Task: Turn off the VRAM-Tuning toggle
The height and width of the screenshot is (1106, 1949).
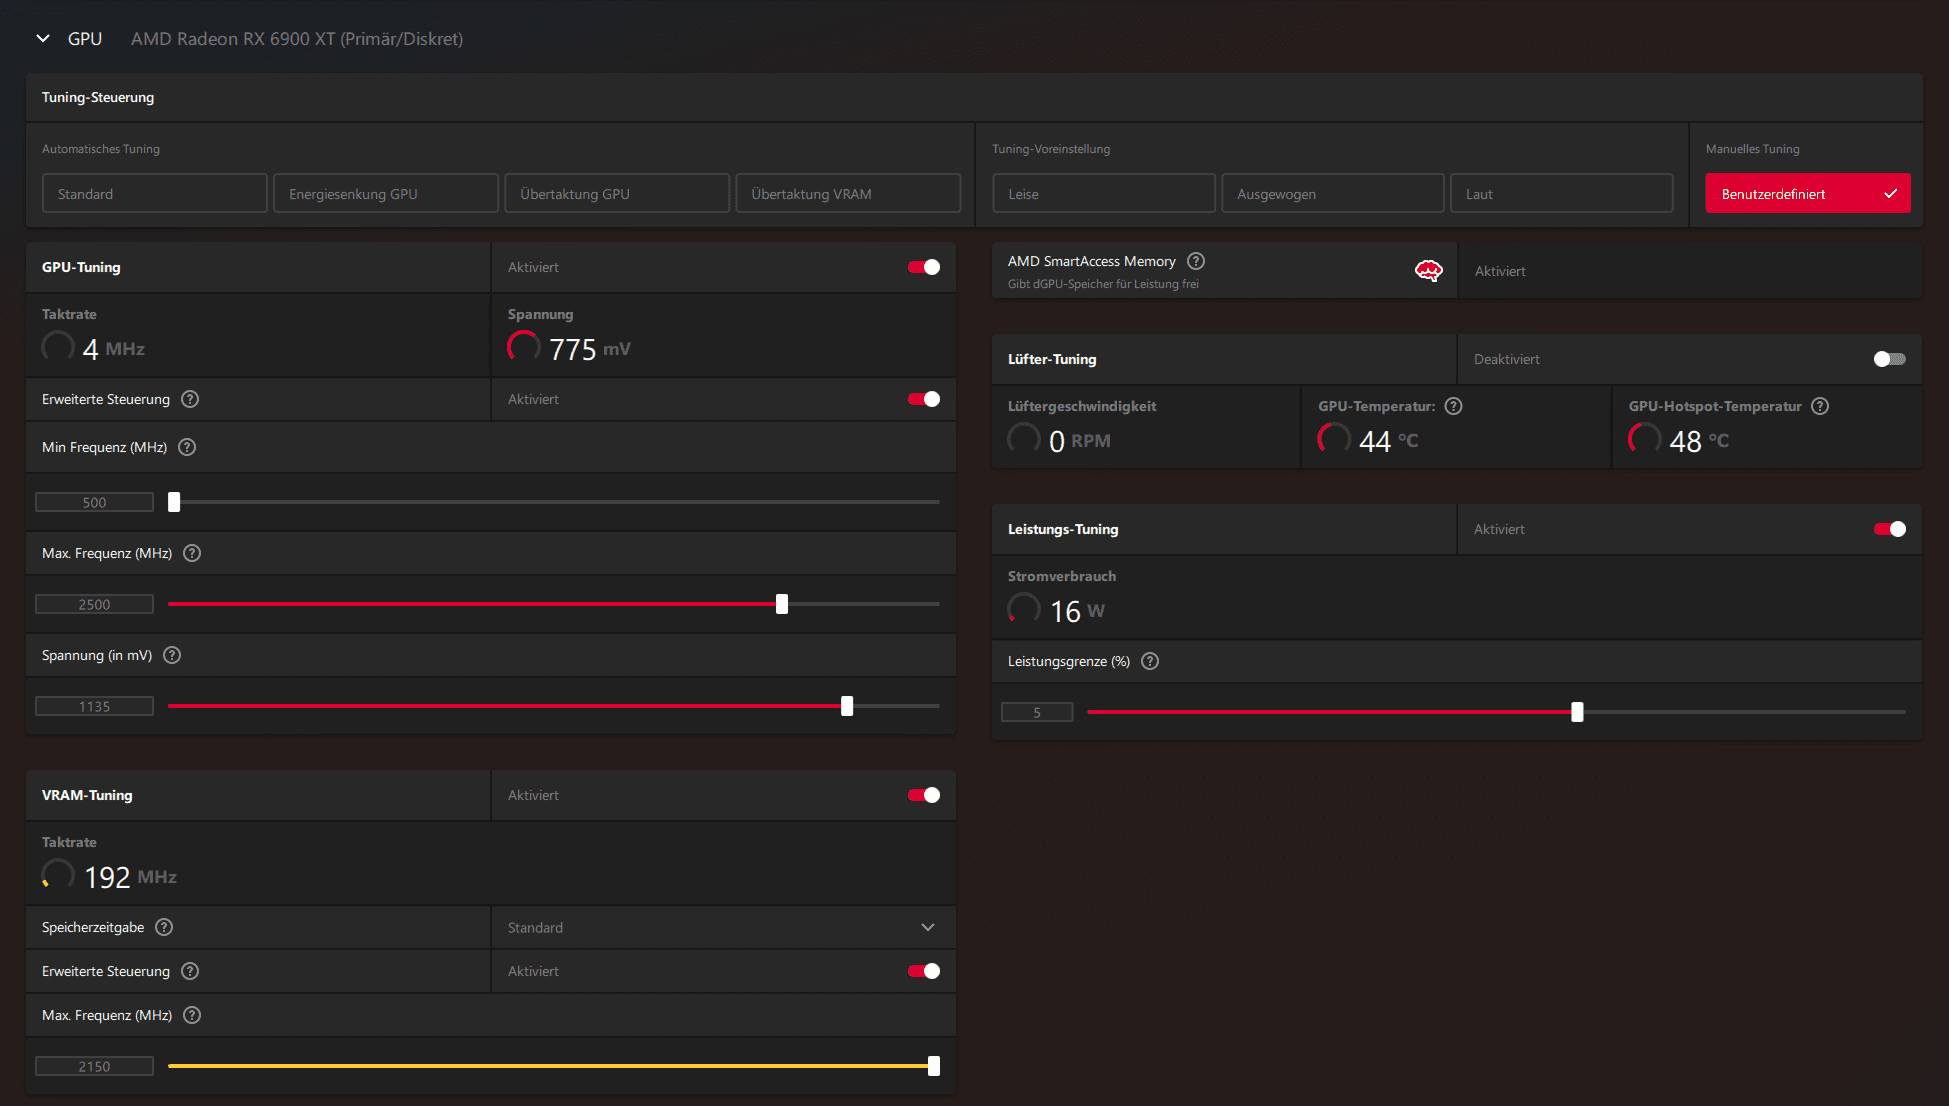Action: pos(923,795)
